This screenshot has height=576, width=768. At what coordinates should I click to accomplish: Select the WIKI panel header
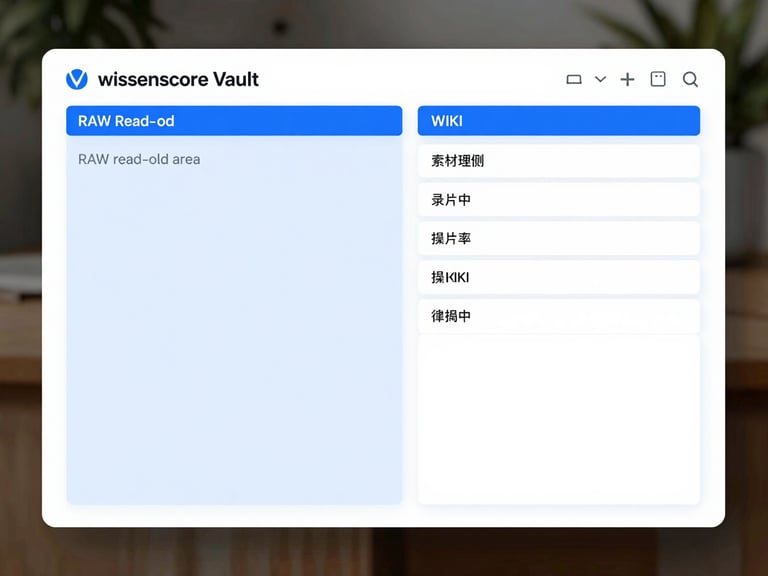tap(559, 120)
